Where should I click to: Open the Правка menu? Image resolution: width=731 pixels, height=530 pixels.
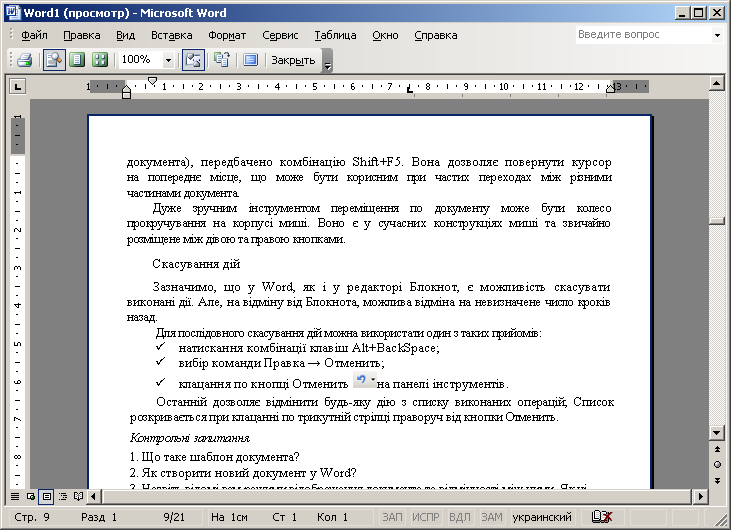pyautogui.click(x=82, y=35)
